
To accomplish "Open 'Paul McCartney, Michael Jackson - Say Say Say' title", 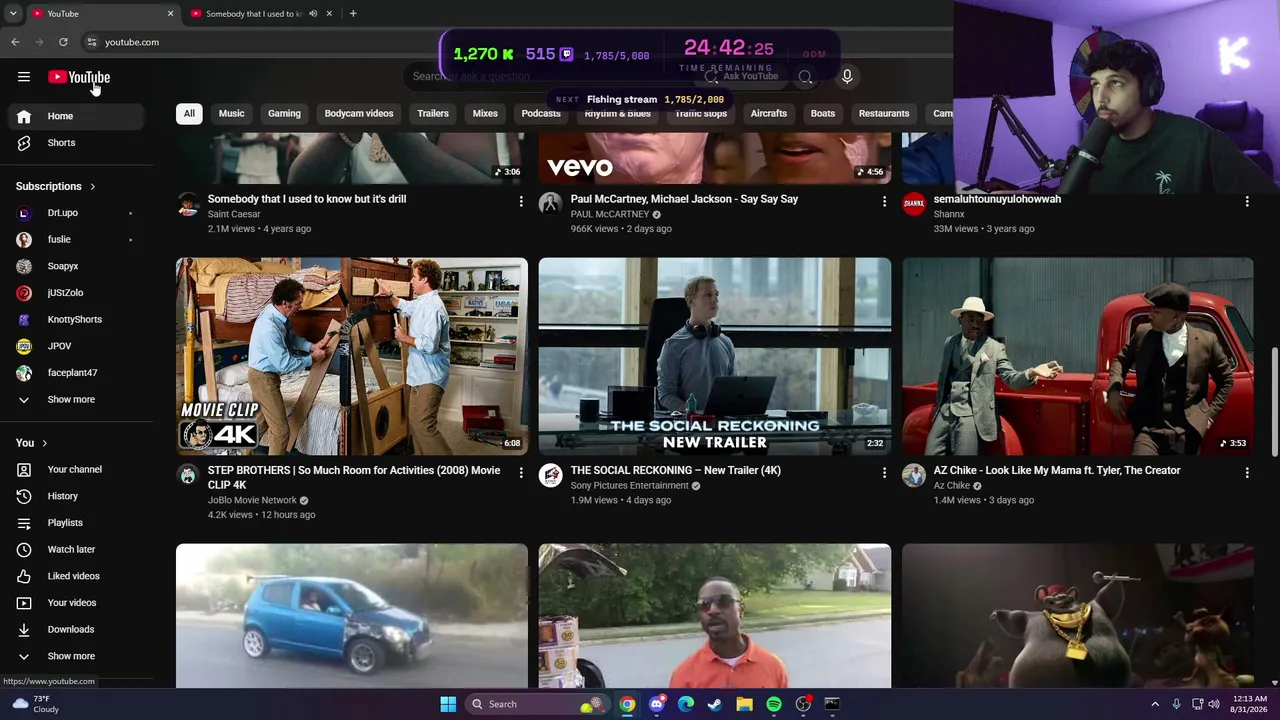I will pos(684,199).
